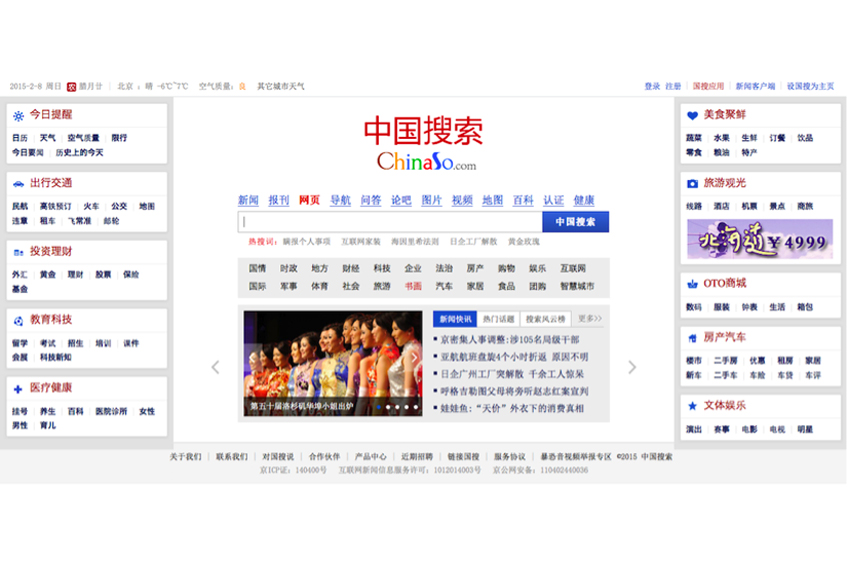Screen dimensions: 847x565
Task: Click hot search term 黄金玫瑰
Action: pyautogui.click(x=523, y=241)
